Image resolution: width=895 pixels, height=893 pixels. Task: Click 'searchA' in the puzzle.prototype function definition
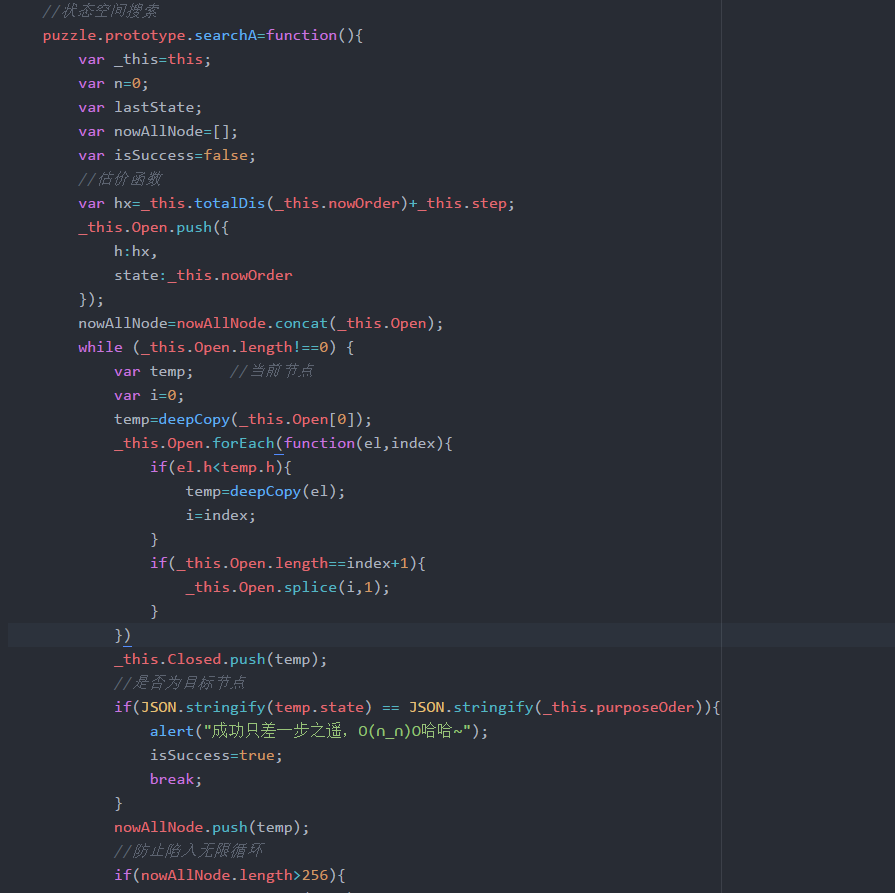point(225,35)
